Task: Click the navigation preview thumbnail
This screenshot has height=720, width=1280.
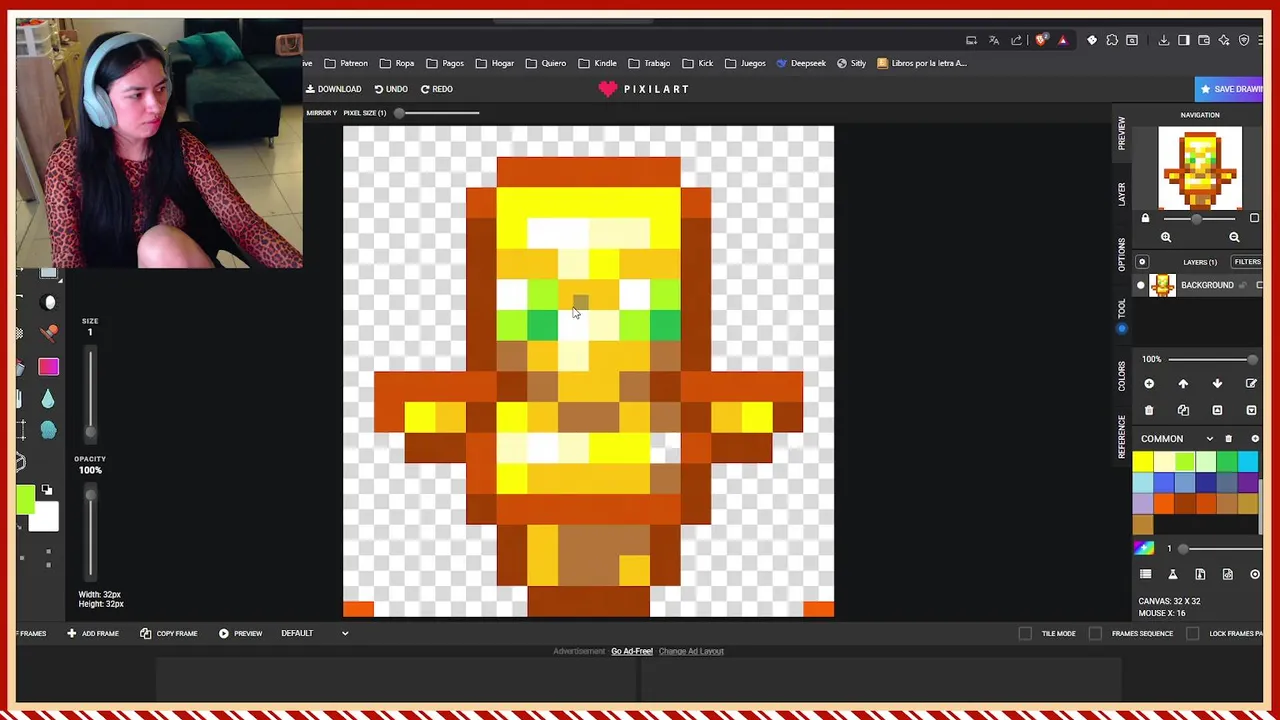Action: [x=1200, y=167]
